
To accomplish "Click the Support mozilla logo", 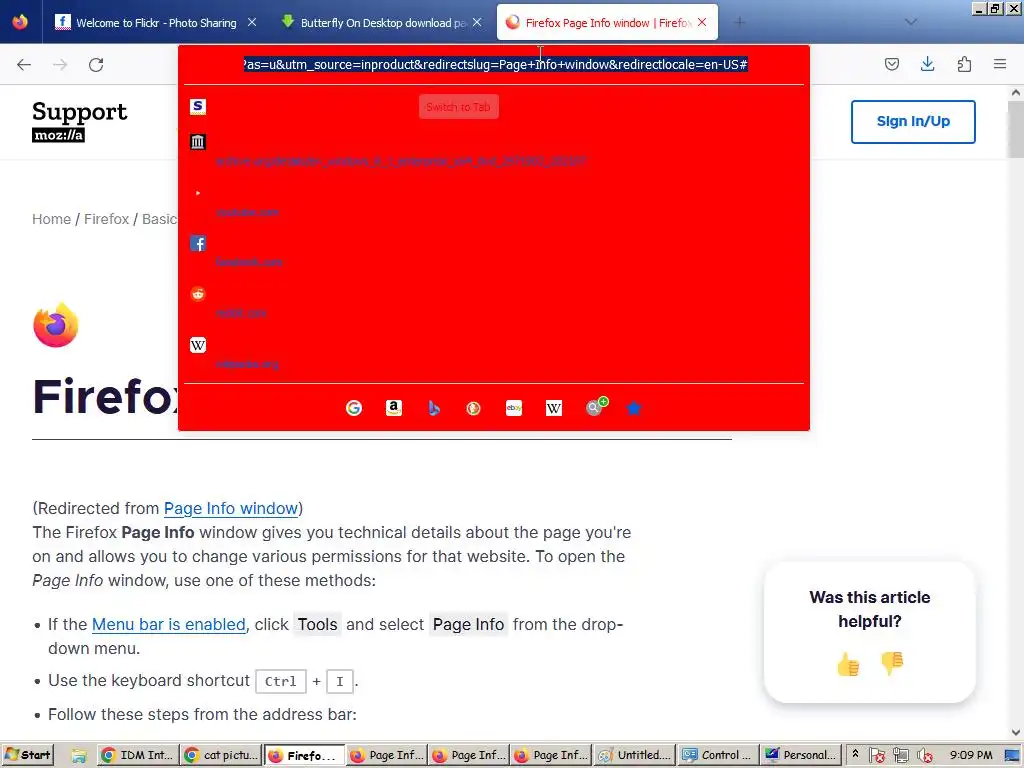I will click(80, 121).
